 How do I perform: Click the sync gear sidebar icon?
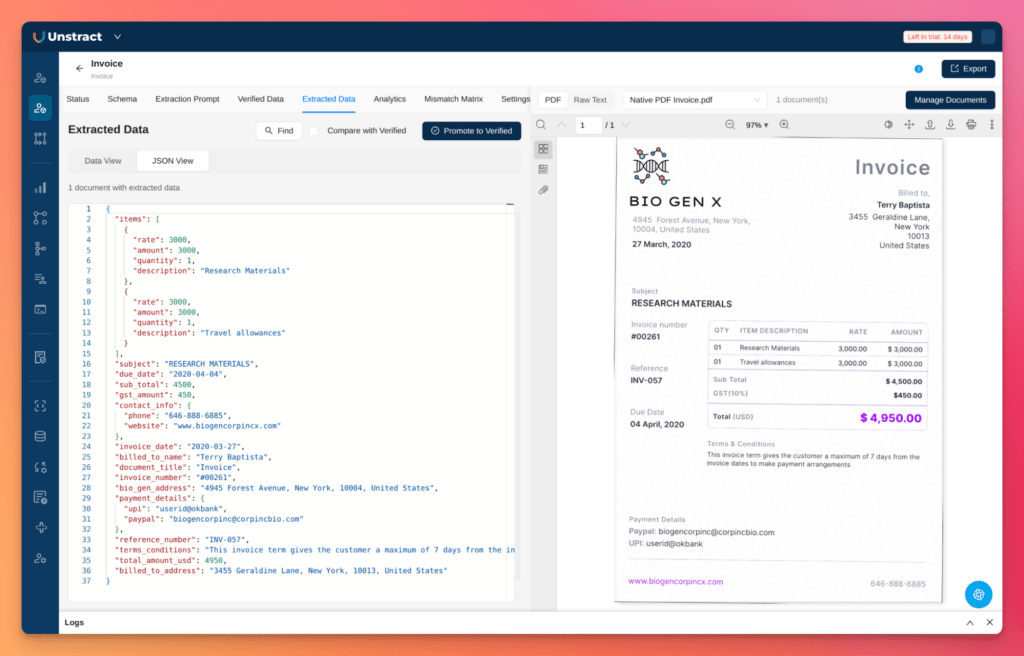[40, 467]
